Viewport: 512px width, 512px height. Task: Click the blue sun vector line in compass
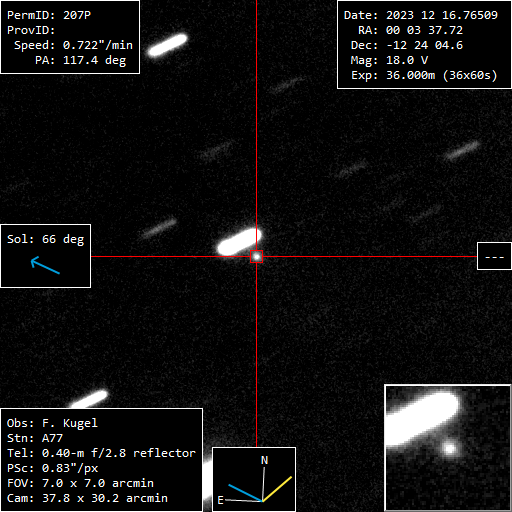click(245, 493)
